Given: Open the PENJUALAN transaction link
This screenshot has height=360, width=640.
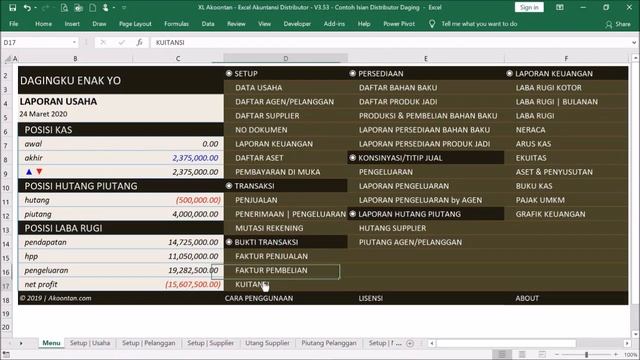Looking at the screenshot, I should (x=256, y=200).
